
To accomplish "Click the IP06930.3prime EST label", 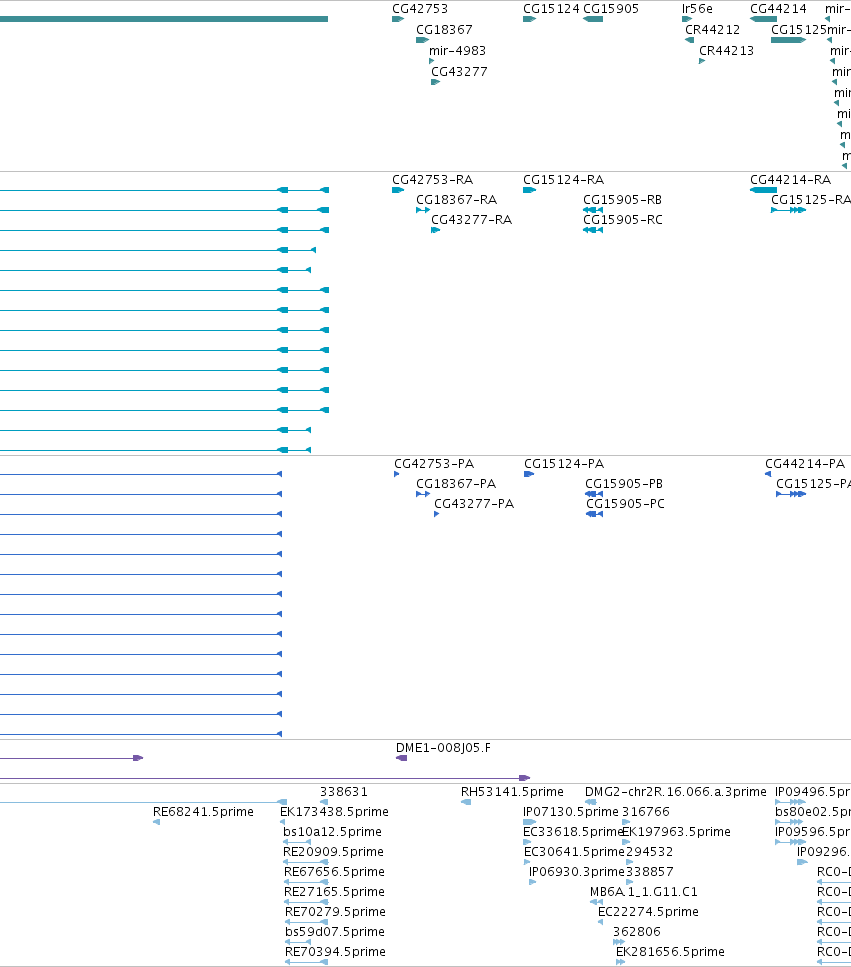I will (577, 873).
